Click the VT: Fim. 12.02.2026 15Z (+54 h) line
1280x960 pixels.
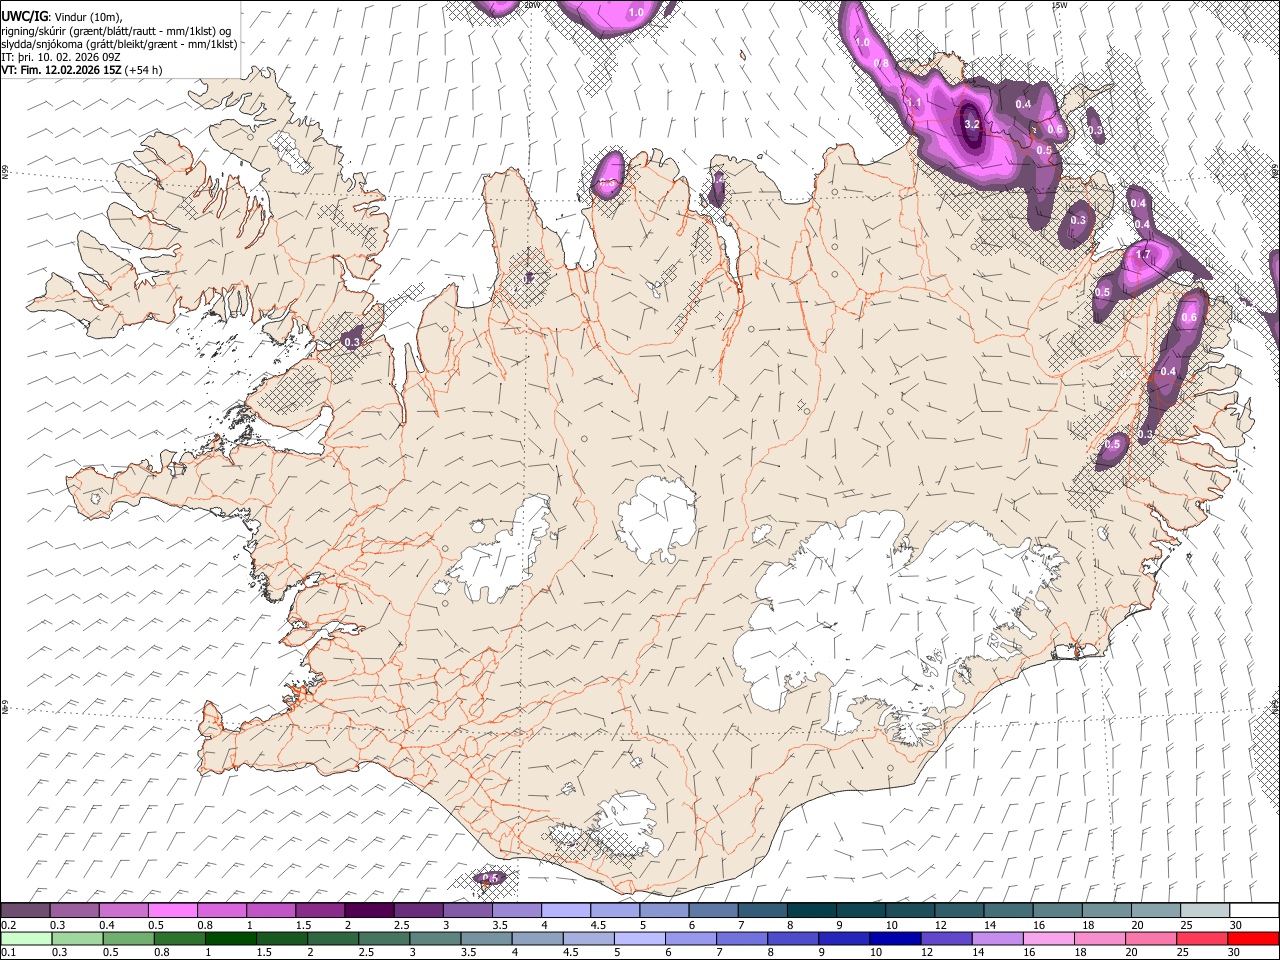pyautogui.click(x=82, y=70)
